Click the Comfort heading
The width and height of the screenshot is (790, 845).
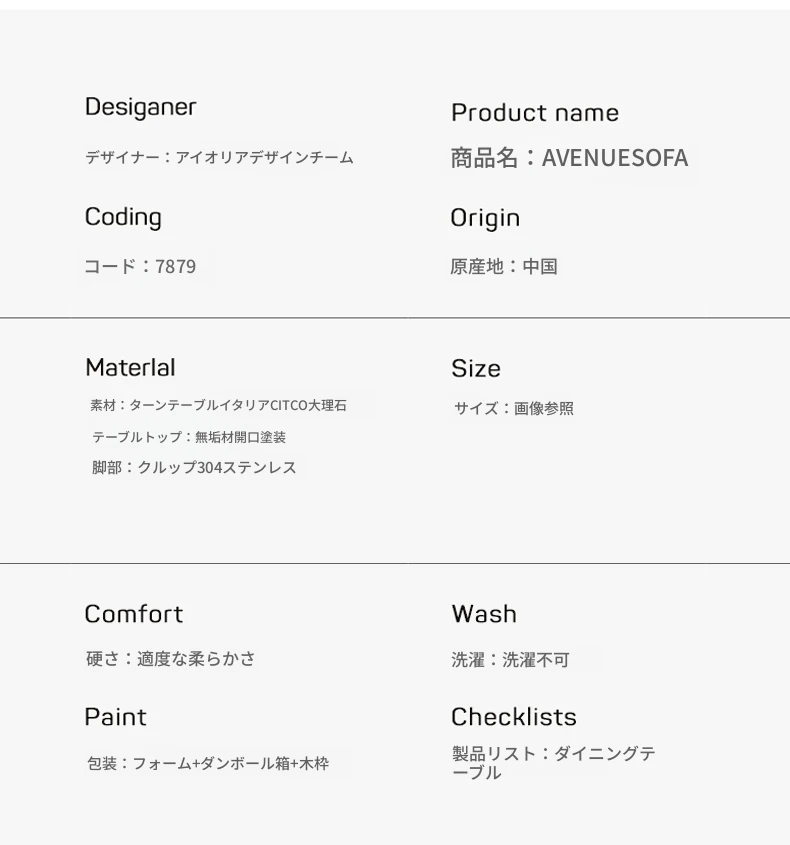tap(134, 614)
